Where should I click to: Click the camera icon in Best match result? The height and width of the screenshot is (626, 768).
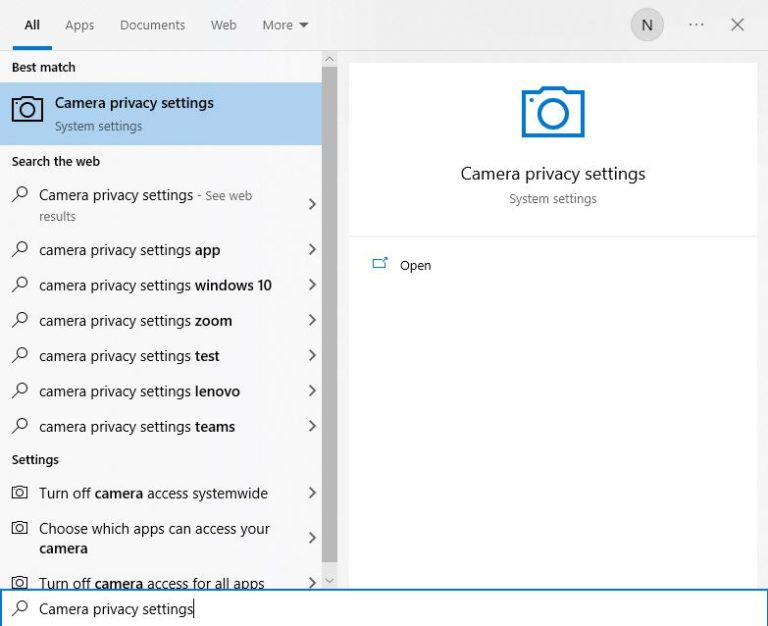click(27, 109)
